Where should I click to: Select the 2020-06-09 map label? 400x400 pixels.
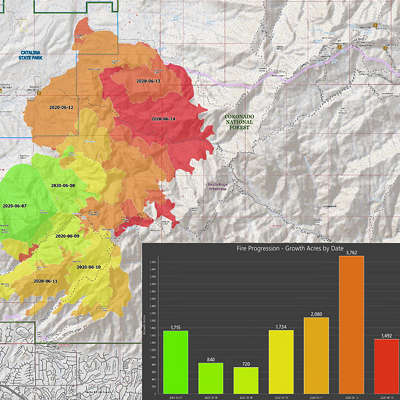pyautogui.click(x=67, y=236)
